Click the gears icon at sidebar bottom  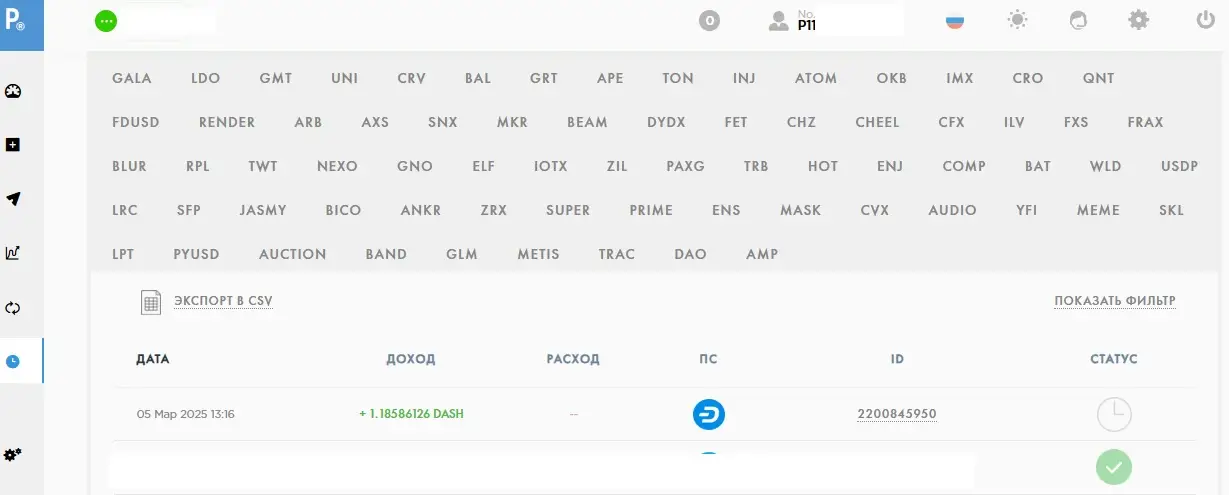click(13, 455)
